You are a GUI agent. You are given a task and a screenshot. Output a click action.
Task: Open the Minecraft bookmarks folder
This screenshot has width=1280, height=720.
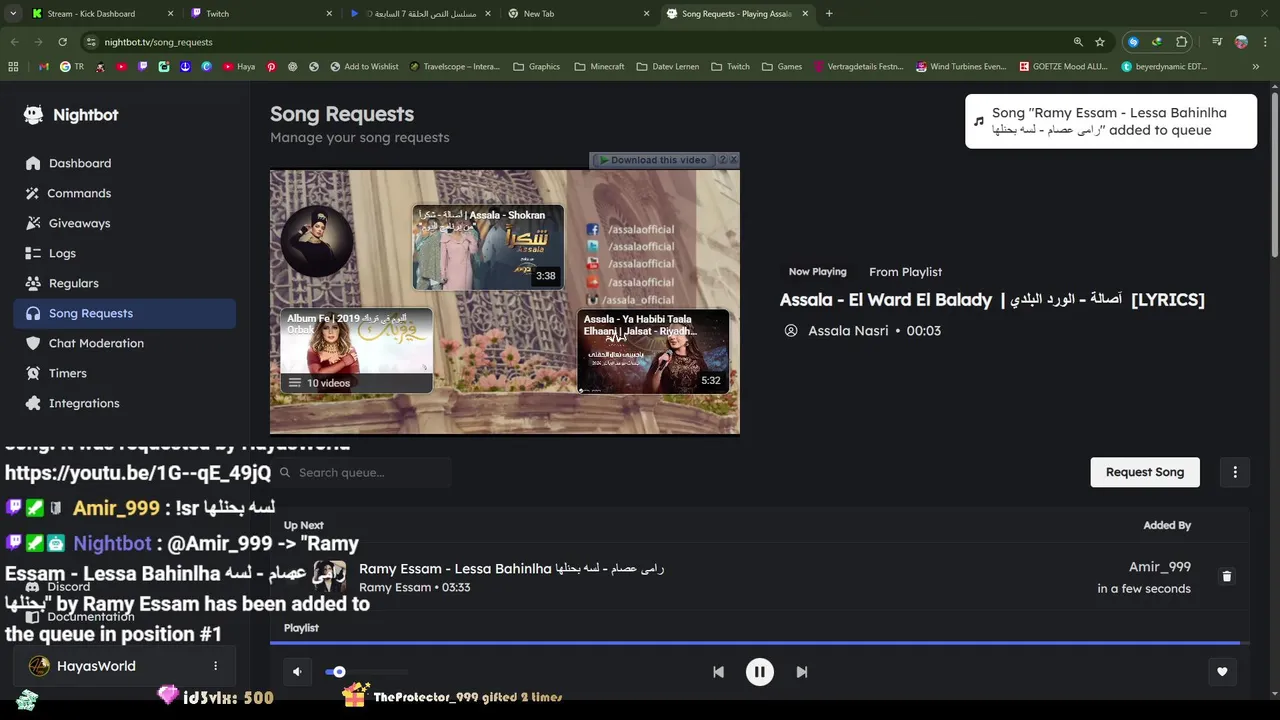600,67
